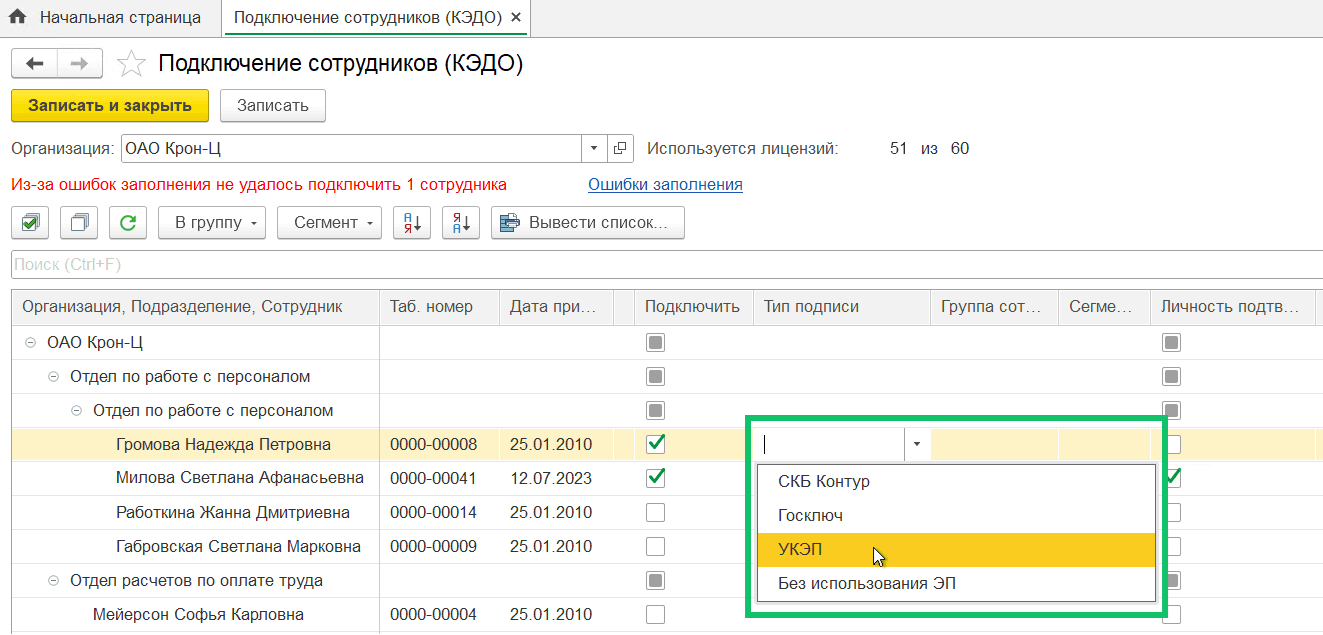The height and width of the screenshot is (635, 1323).
Task: Click Вывести список button
Action: click(587, 222)
